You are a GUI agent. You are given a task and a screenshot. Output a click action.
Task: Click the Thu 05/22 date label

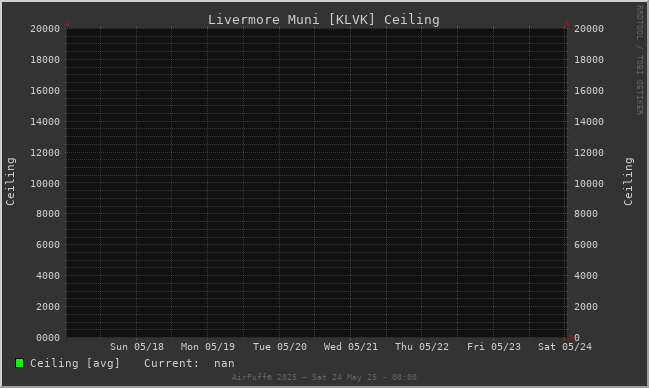422,347
